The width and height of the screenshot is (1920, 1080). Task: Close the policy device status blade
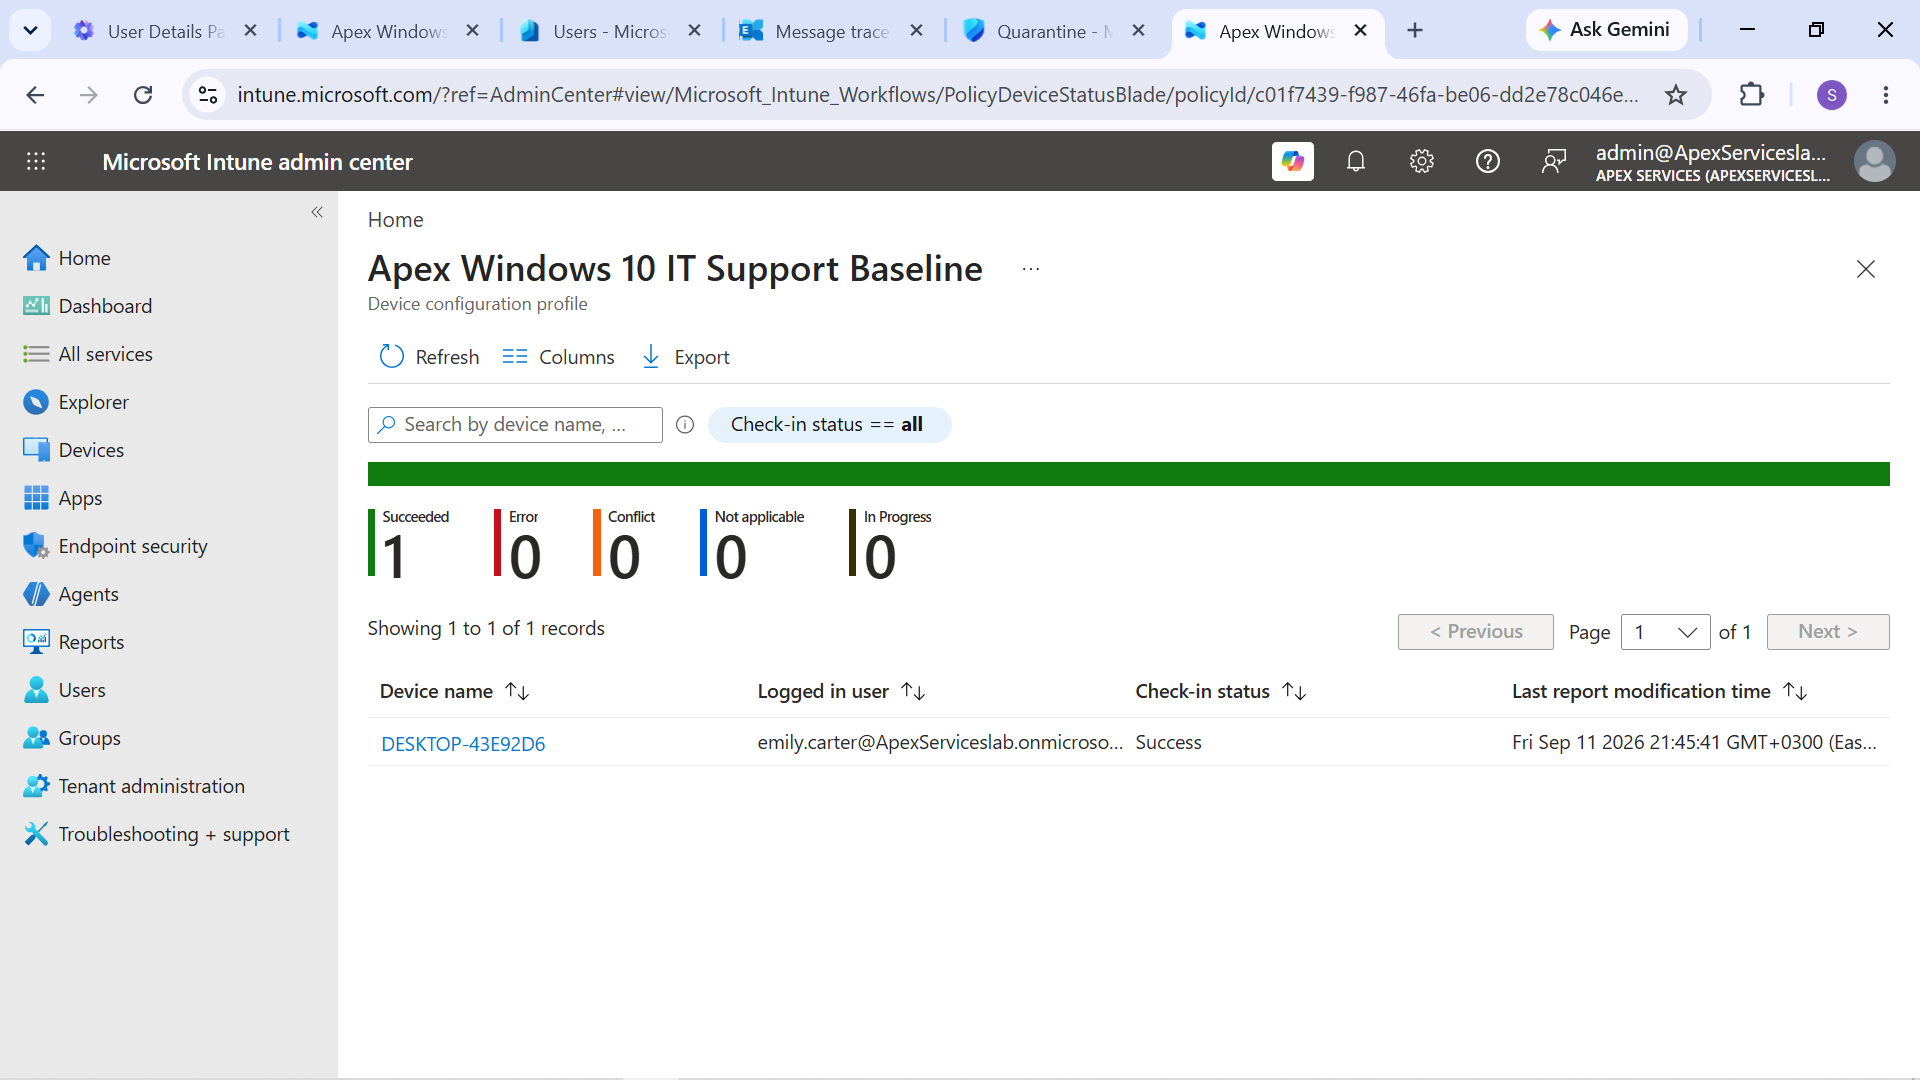[1865, 269]
